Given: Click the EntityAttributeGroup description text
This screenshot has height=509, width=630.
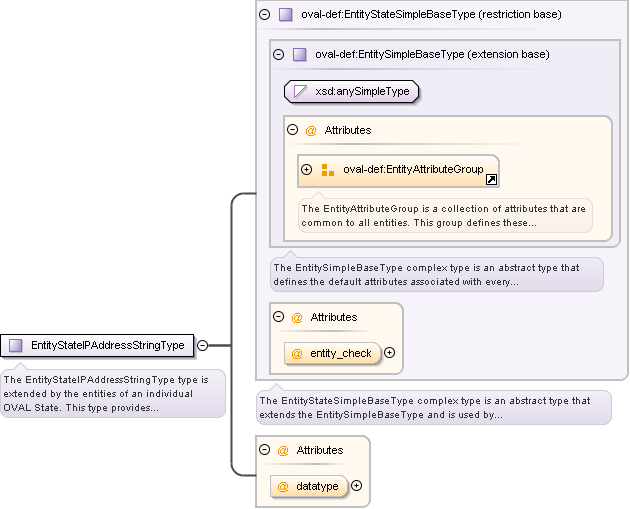Looking at the screenshot, I should point(444,215).
